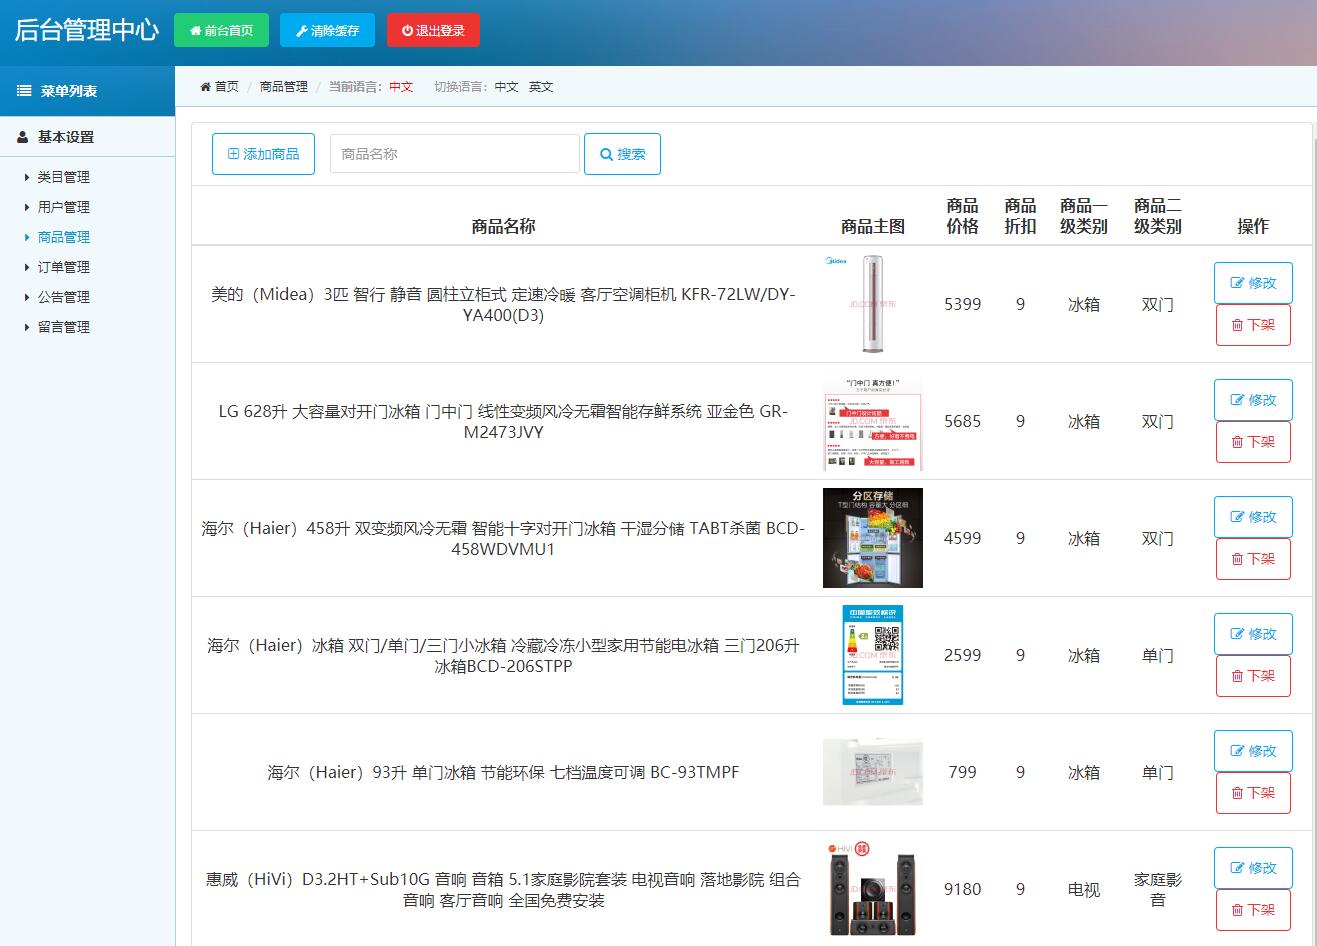Switch language to 英文
Image resolution: width=1317 pixels, height=946 pixels.
coord(541,87)
